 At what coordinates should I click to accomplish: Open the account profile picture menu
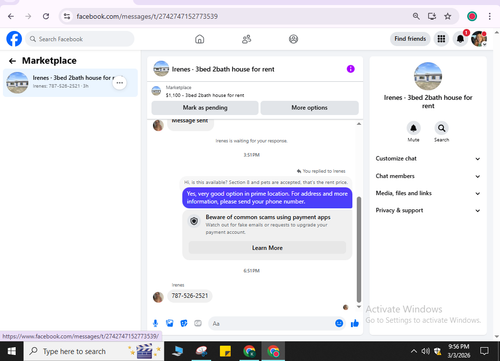tap(479, 39)
